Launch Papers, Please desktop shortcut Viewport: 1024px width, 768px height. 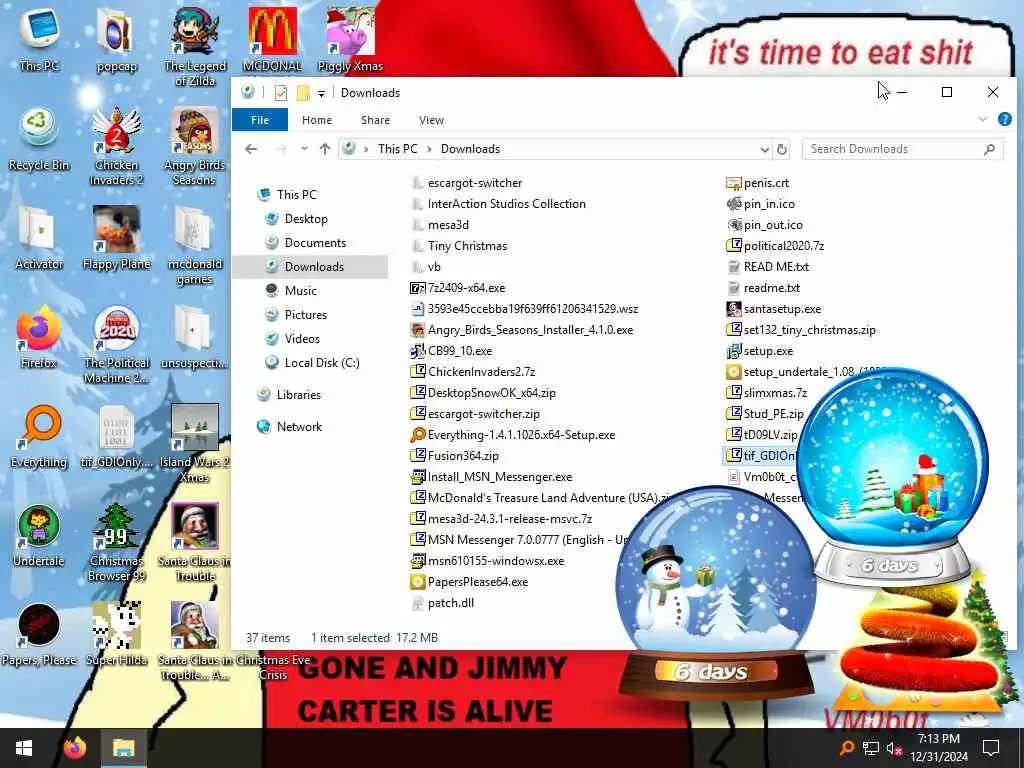pyautogui.click(x=39, y=635)
